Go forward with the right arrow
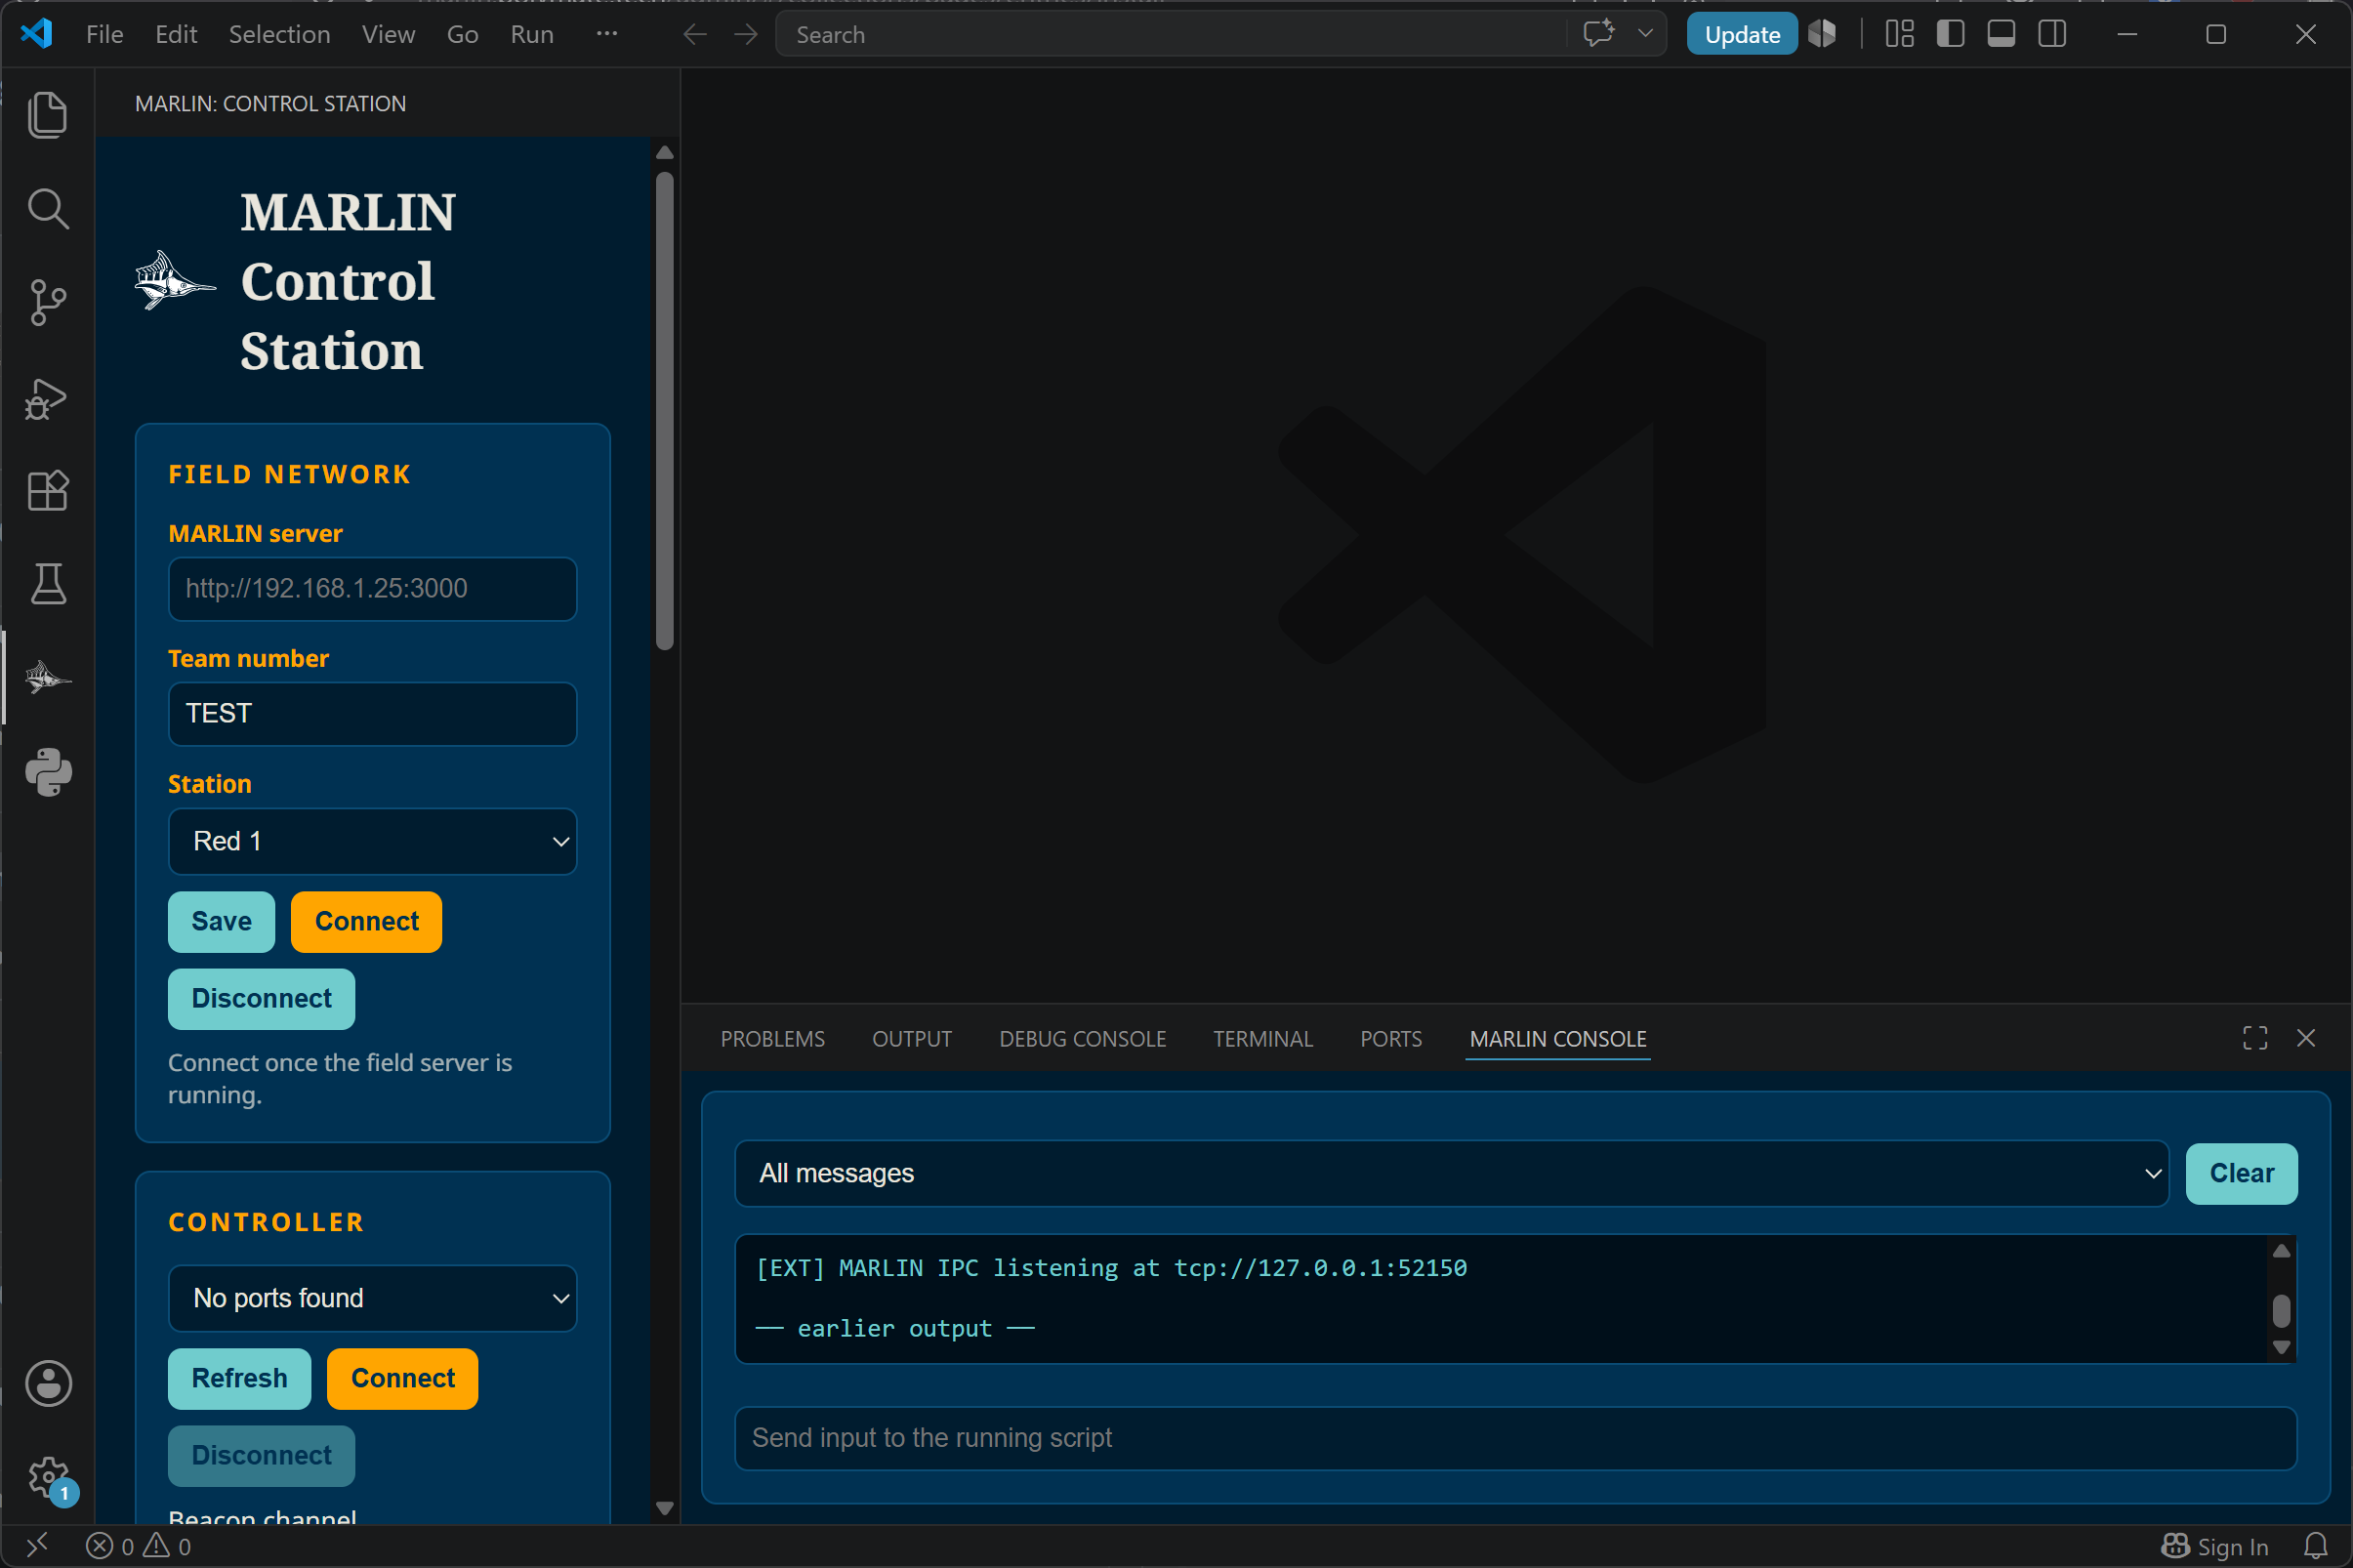Image resolution: width=2353 pixels, height=1568 pixels. click(x=746, y=35)
